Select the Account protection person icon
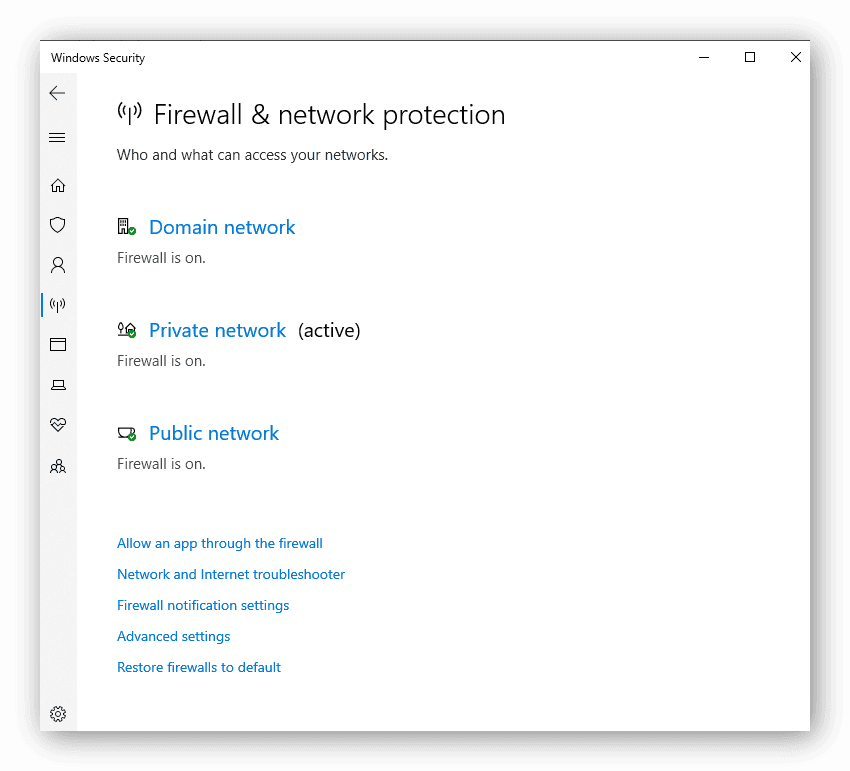This screenshot has width=850, height=771. click(x=57, y=265)
